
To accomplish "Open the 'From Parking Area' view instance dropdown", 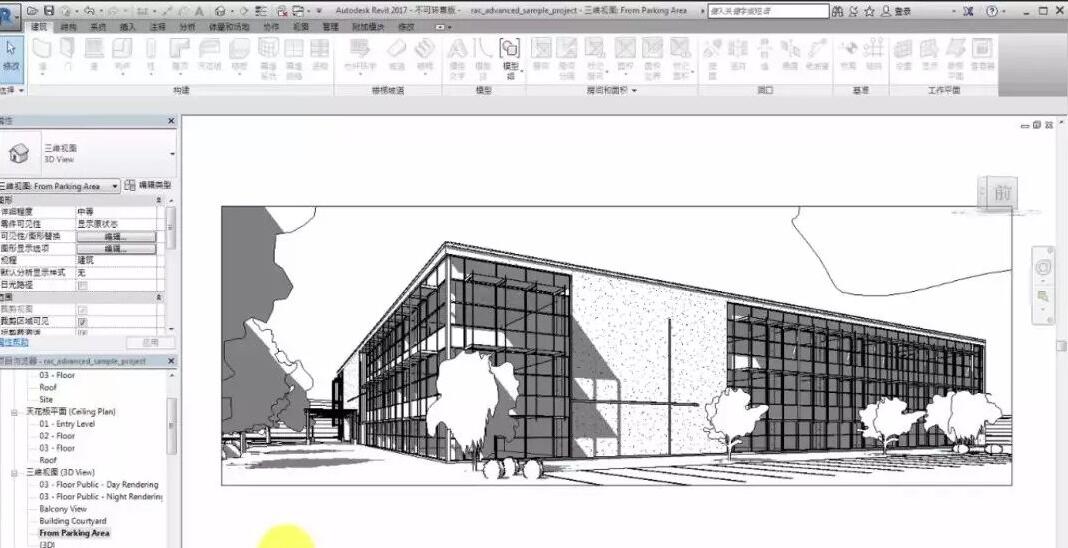I will point(115,186).
